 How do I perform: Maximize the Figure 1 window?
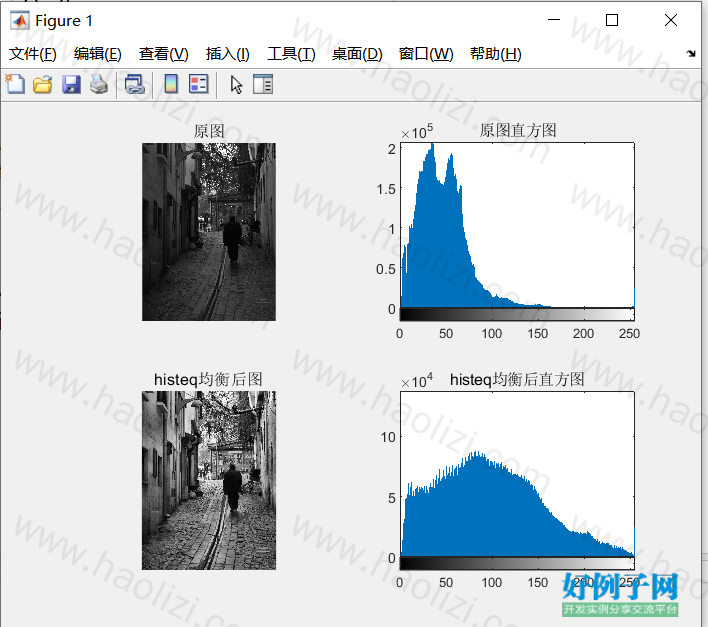point(612,20)
